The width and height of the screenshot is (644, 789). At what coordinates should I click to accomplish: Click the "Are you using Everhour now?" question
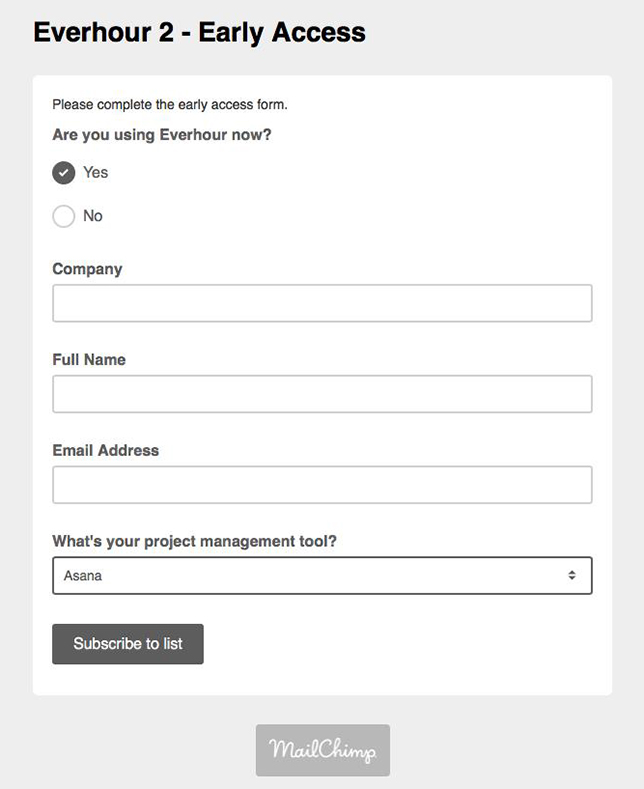coord(162,135)
